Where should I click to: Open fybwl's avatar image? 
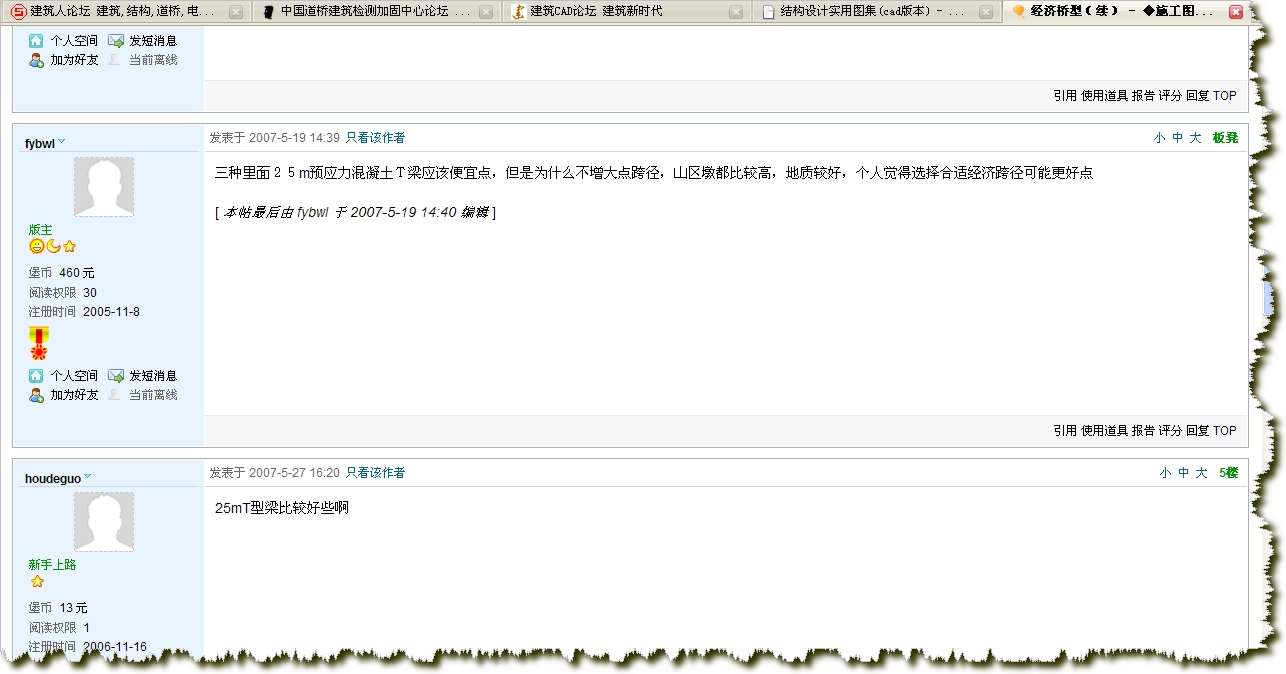tap(104, 187)
